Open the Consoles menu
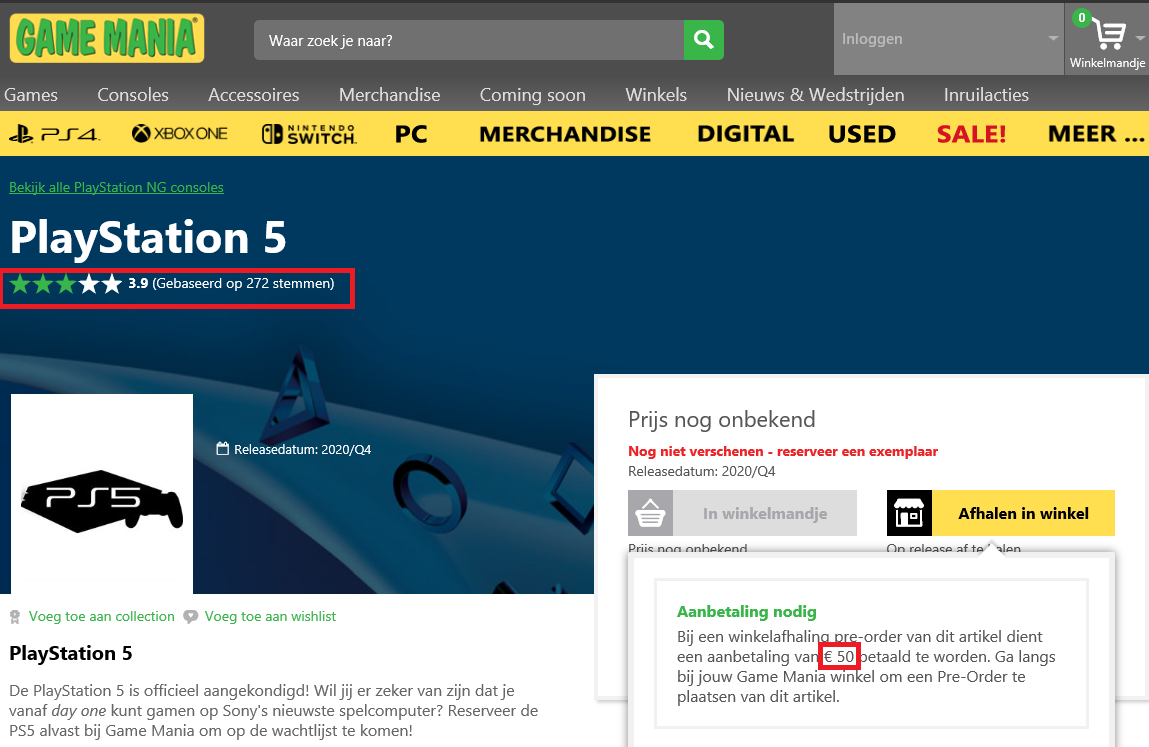 (x=133, y=95)
